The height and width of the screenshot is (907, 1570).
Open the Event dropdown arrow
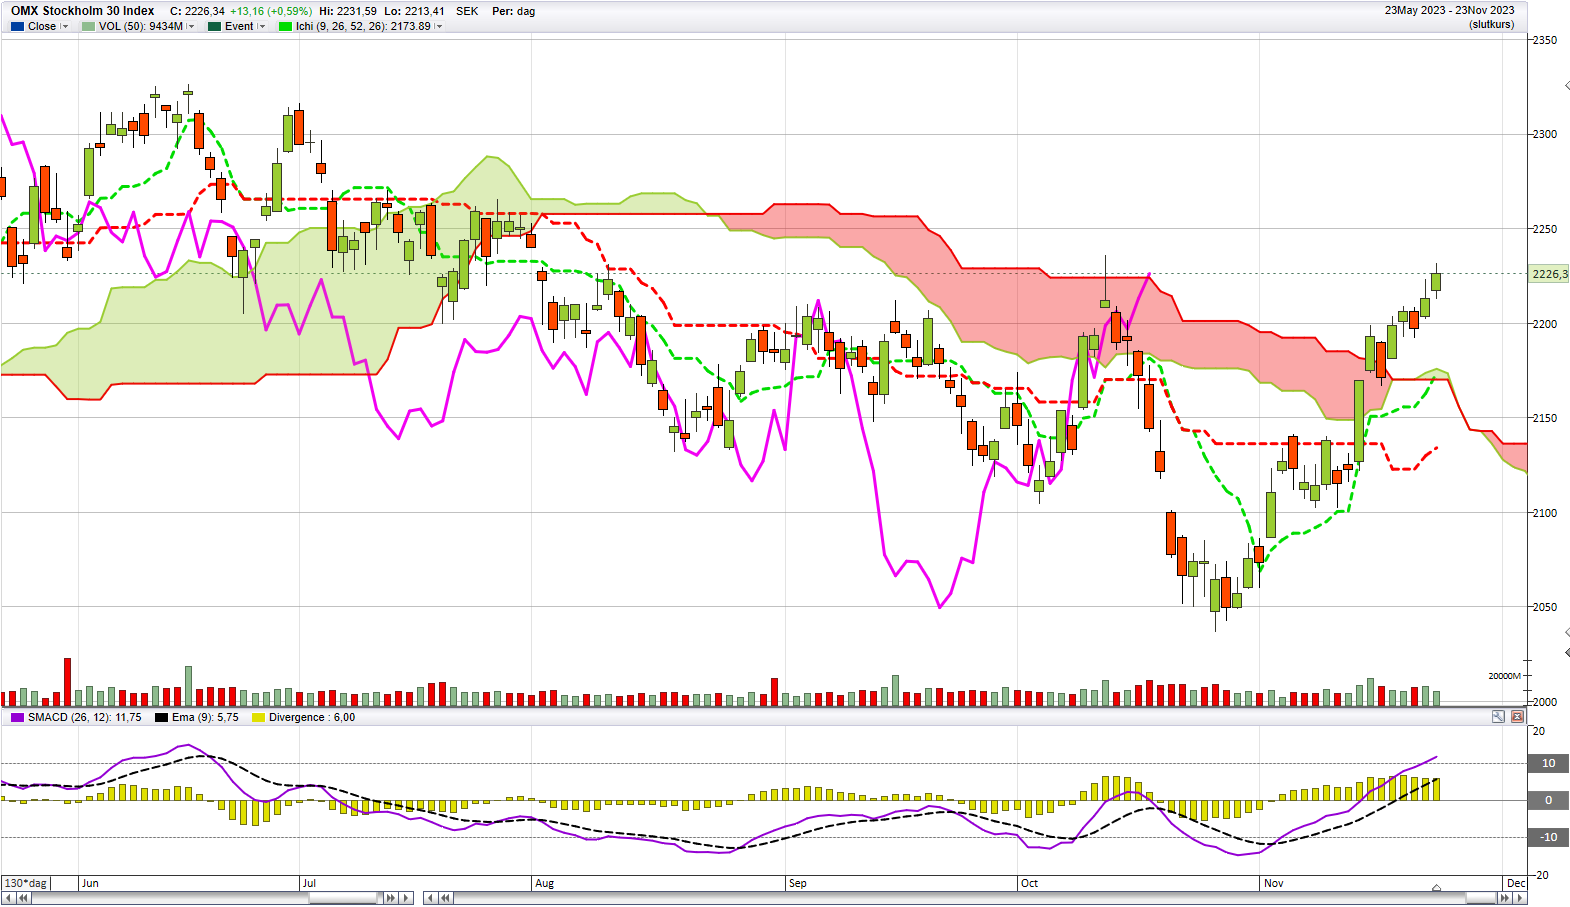point(262,27)
